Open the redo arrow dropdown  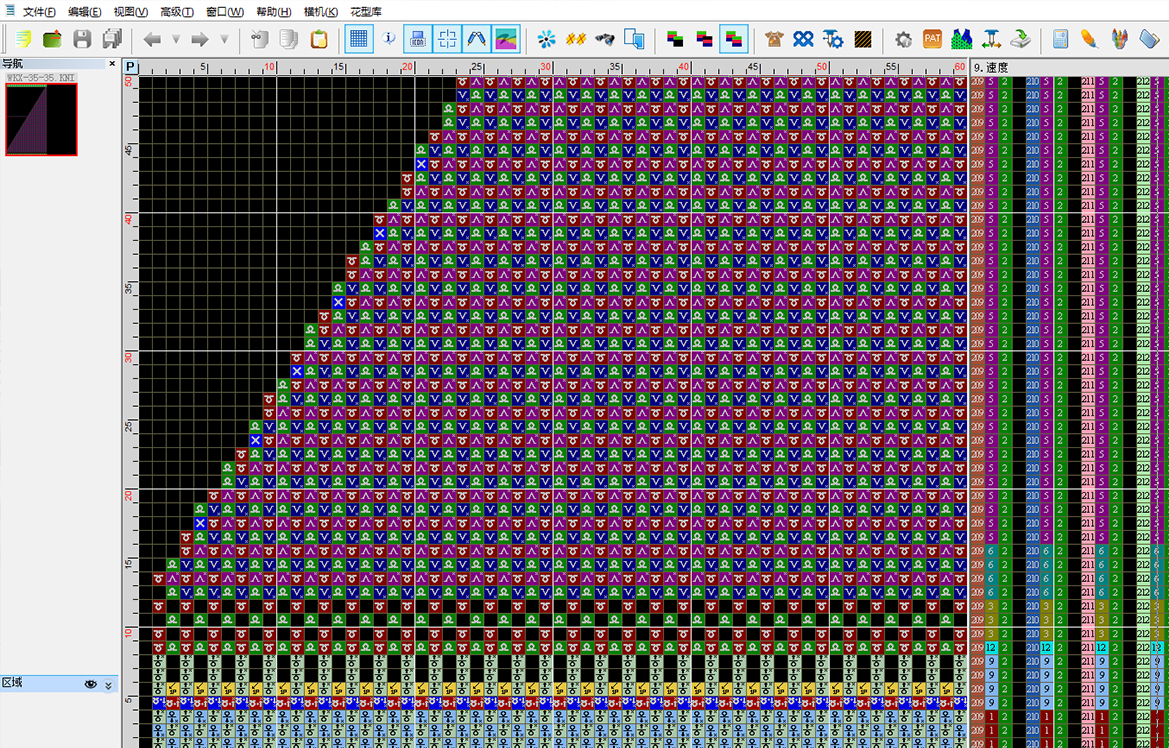click(224, 39)
